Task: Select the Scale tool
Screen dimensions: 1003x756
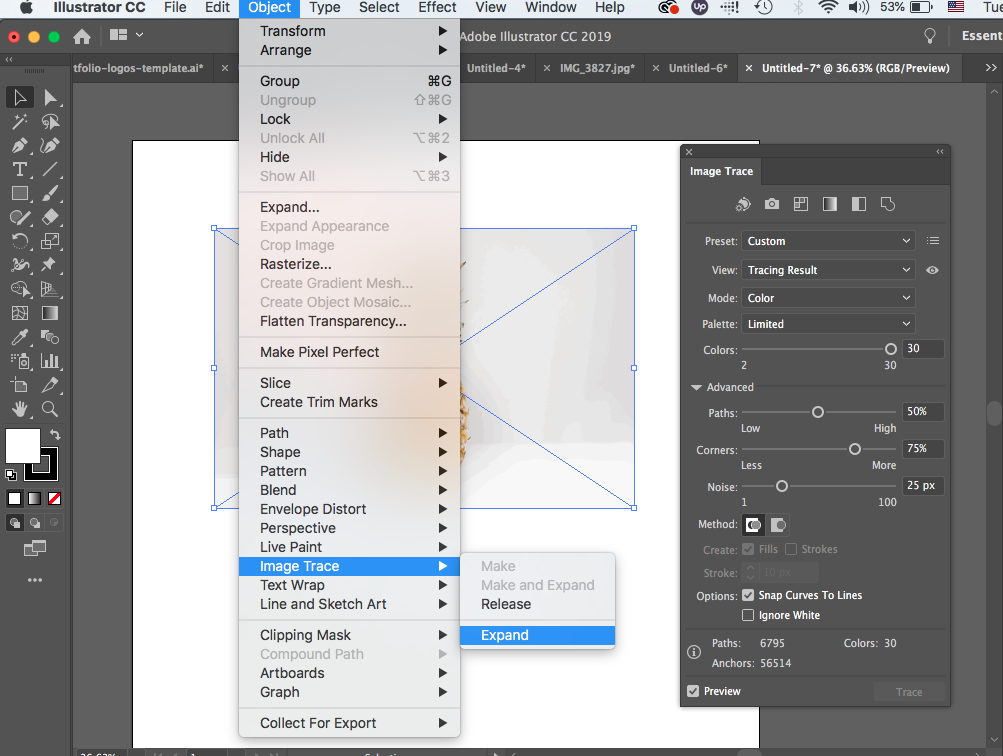Action: [50, 241]
